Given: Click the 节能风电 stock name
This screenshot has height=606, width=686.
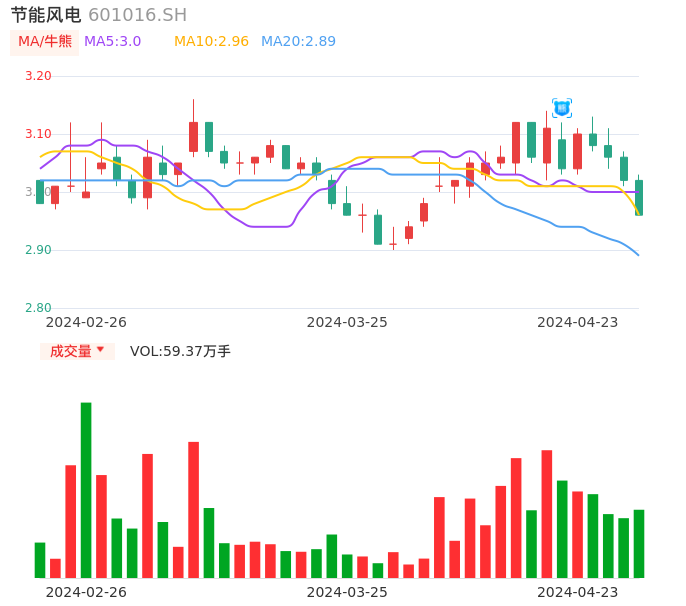Looking at the screenshot, I should point(46,15).
